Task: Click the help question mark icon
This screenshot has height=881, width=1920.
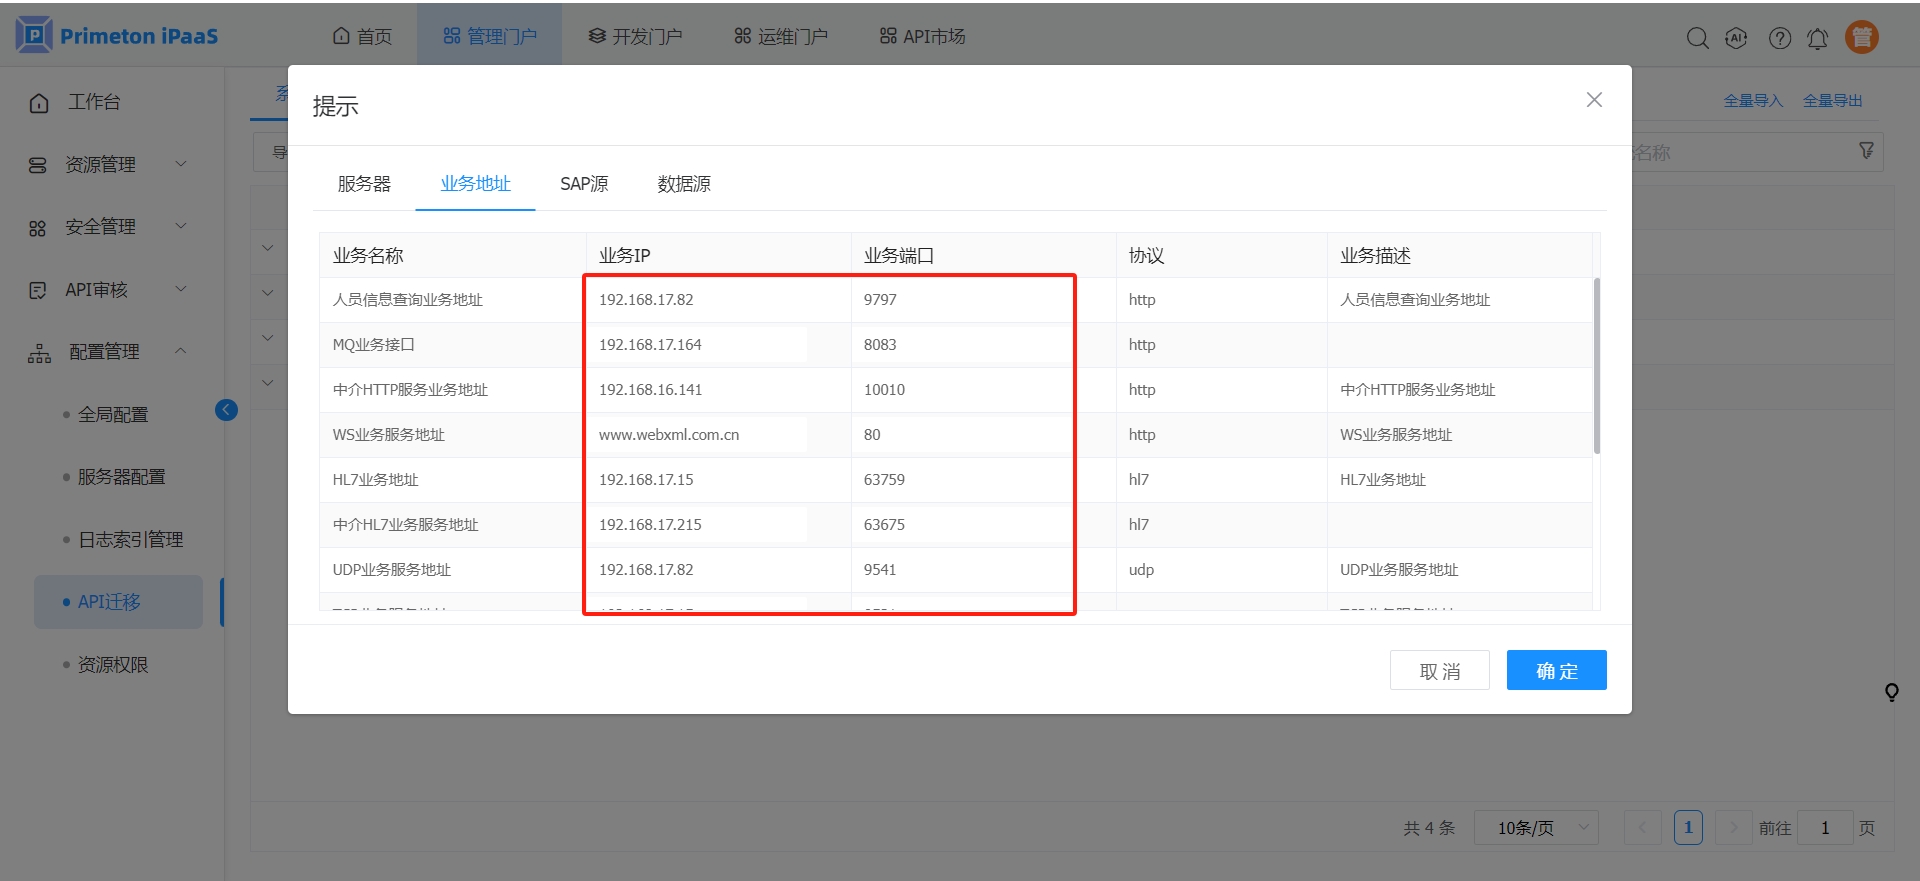Action: point(1779,38)
